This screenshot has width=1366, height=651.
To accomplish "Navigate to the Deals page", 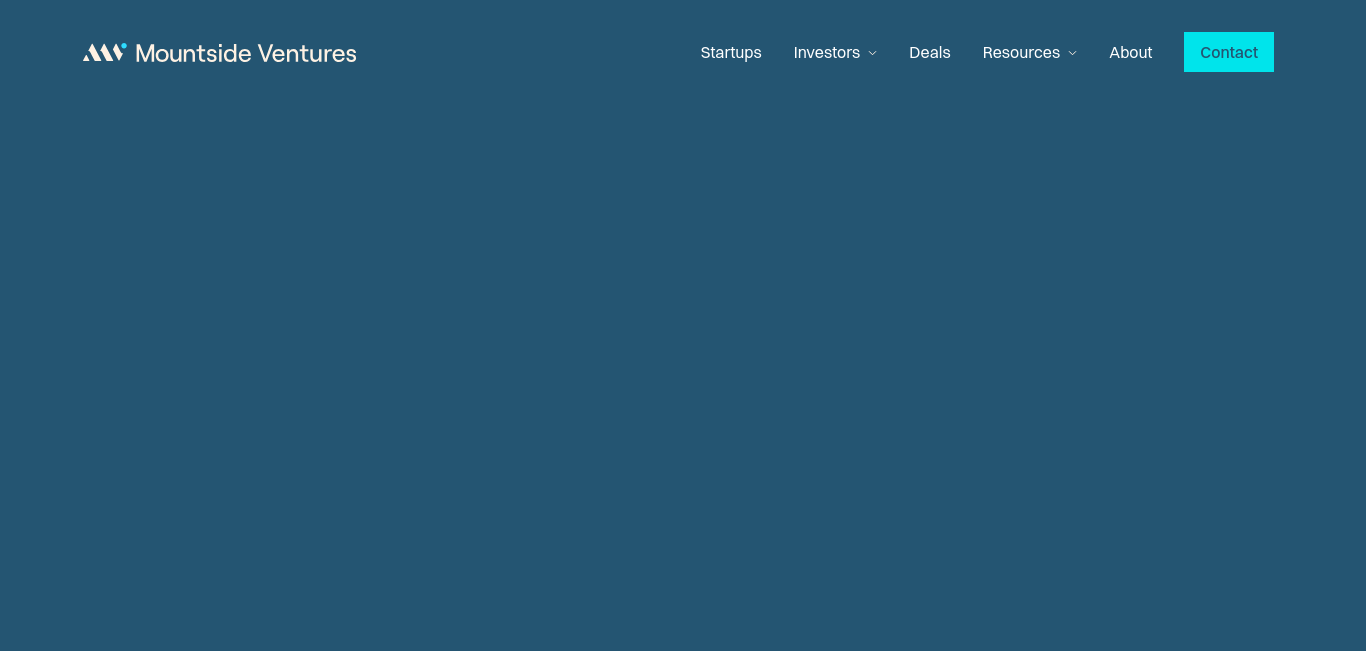I will pyautogui.click(x=930, y=52).
